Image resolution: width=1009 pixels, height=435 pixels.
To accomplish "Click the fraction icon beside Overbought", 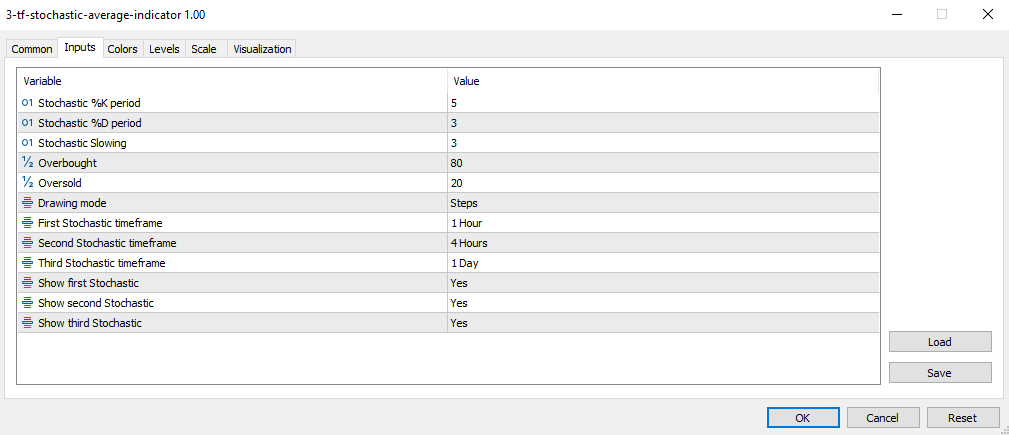I will [27, 163].
